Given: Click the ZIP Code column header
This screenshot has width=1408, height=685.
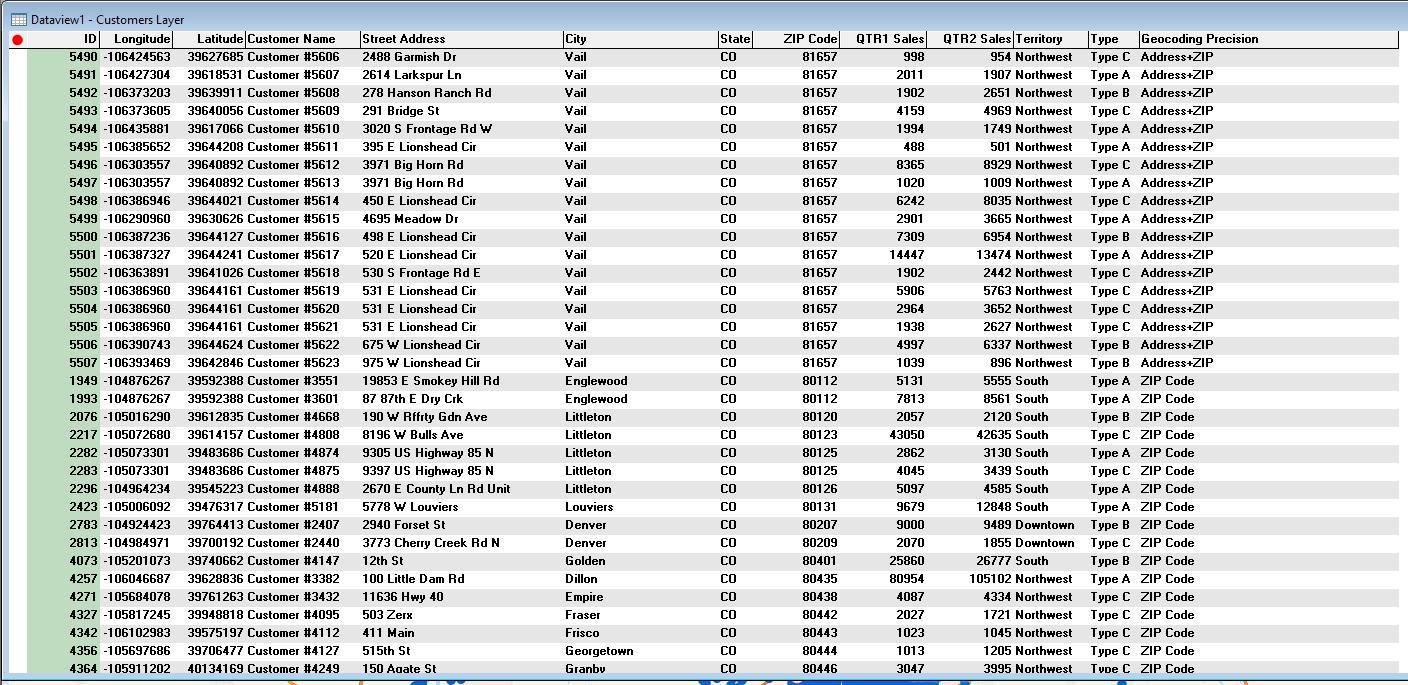Looking at the screenshot, I should coord(796,39).
